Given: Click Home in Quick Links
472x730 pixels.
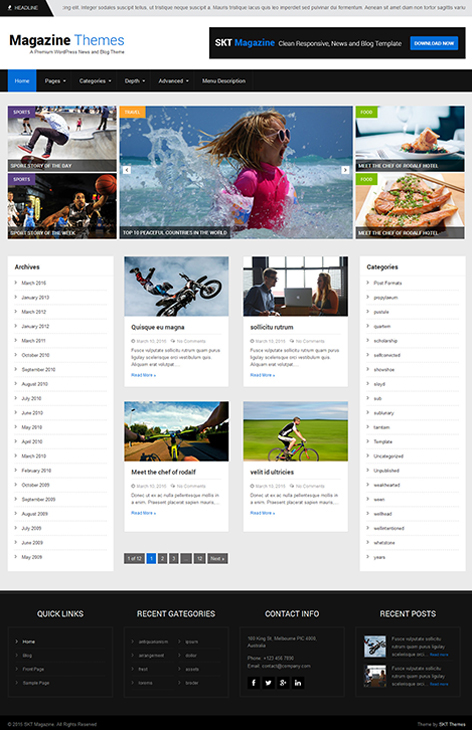Looking at the screenshot, I should tap(29, 642).
